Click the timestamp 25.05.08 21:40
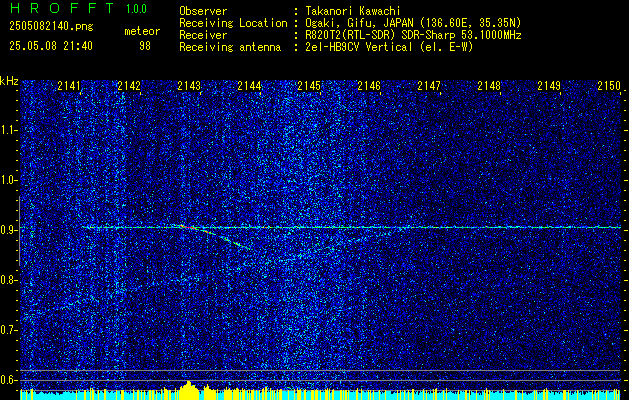Screen dimensions: 629x400 pos(51,46)
